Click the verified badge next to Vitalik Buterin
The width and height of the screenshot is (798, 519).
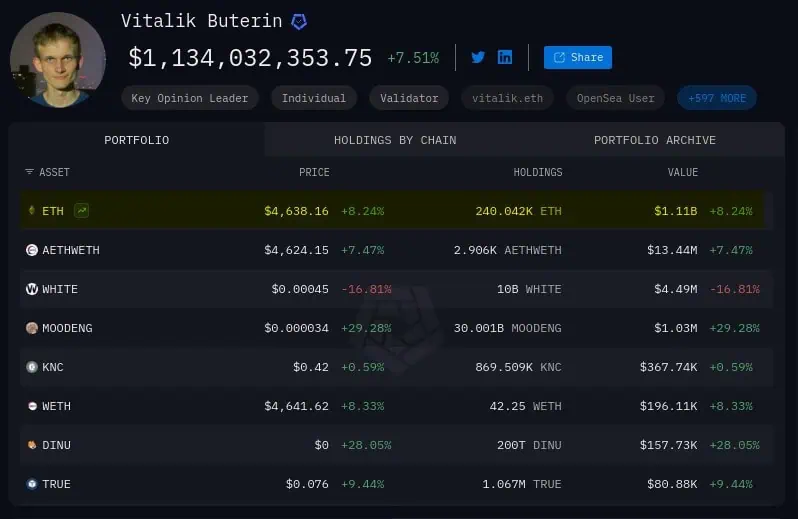click(299, 21)
